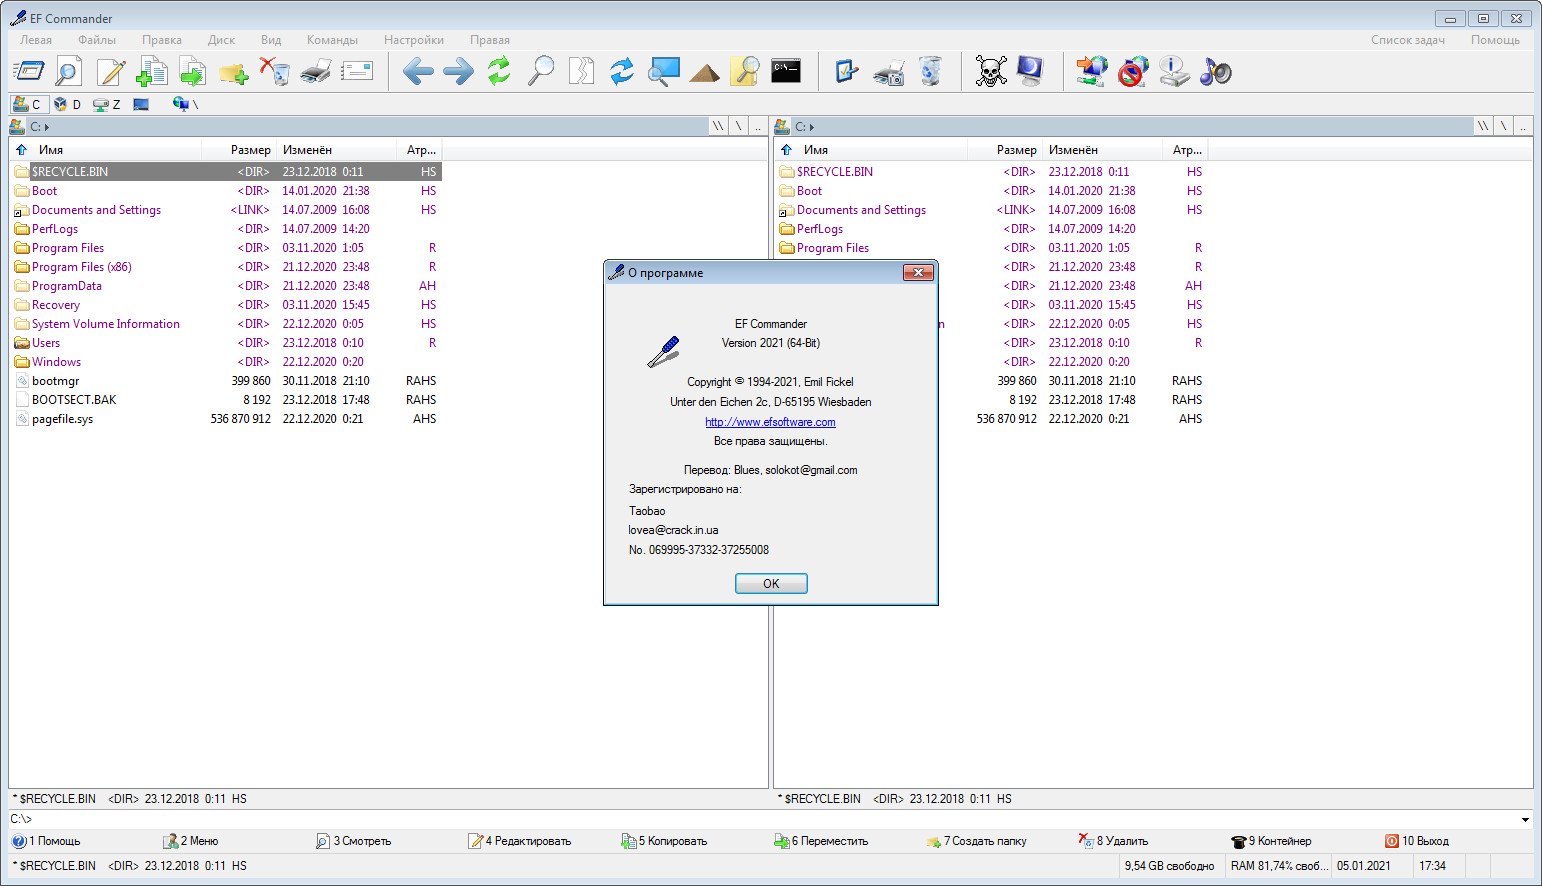This screenshot has height=886, width=1542.
Task: Expand the right panel C: path arrow
Action: pos(812,127)
